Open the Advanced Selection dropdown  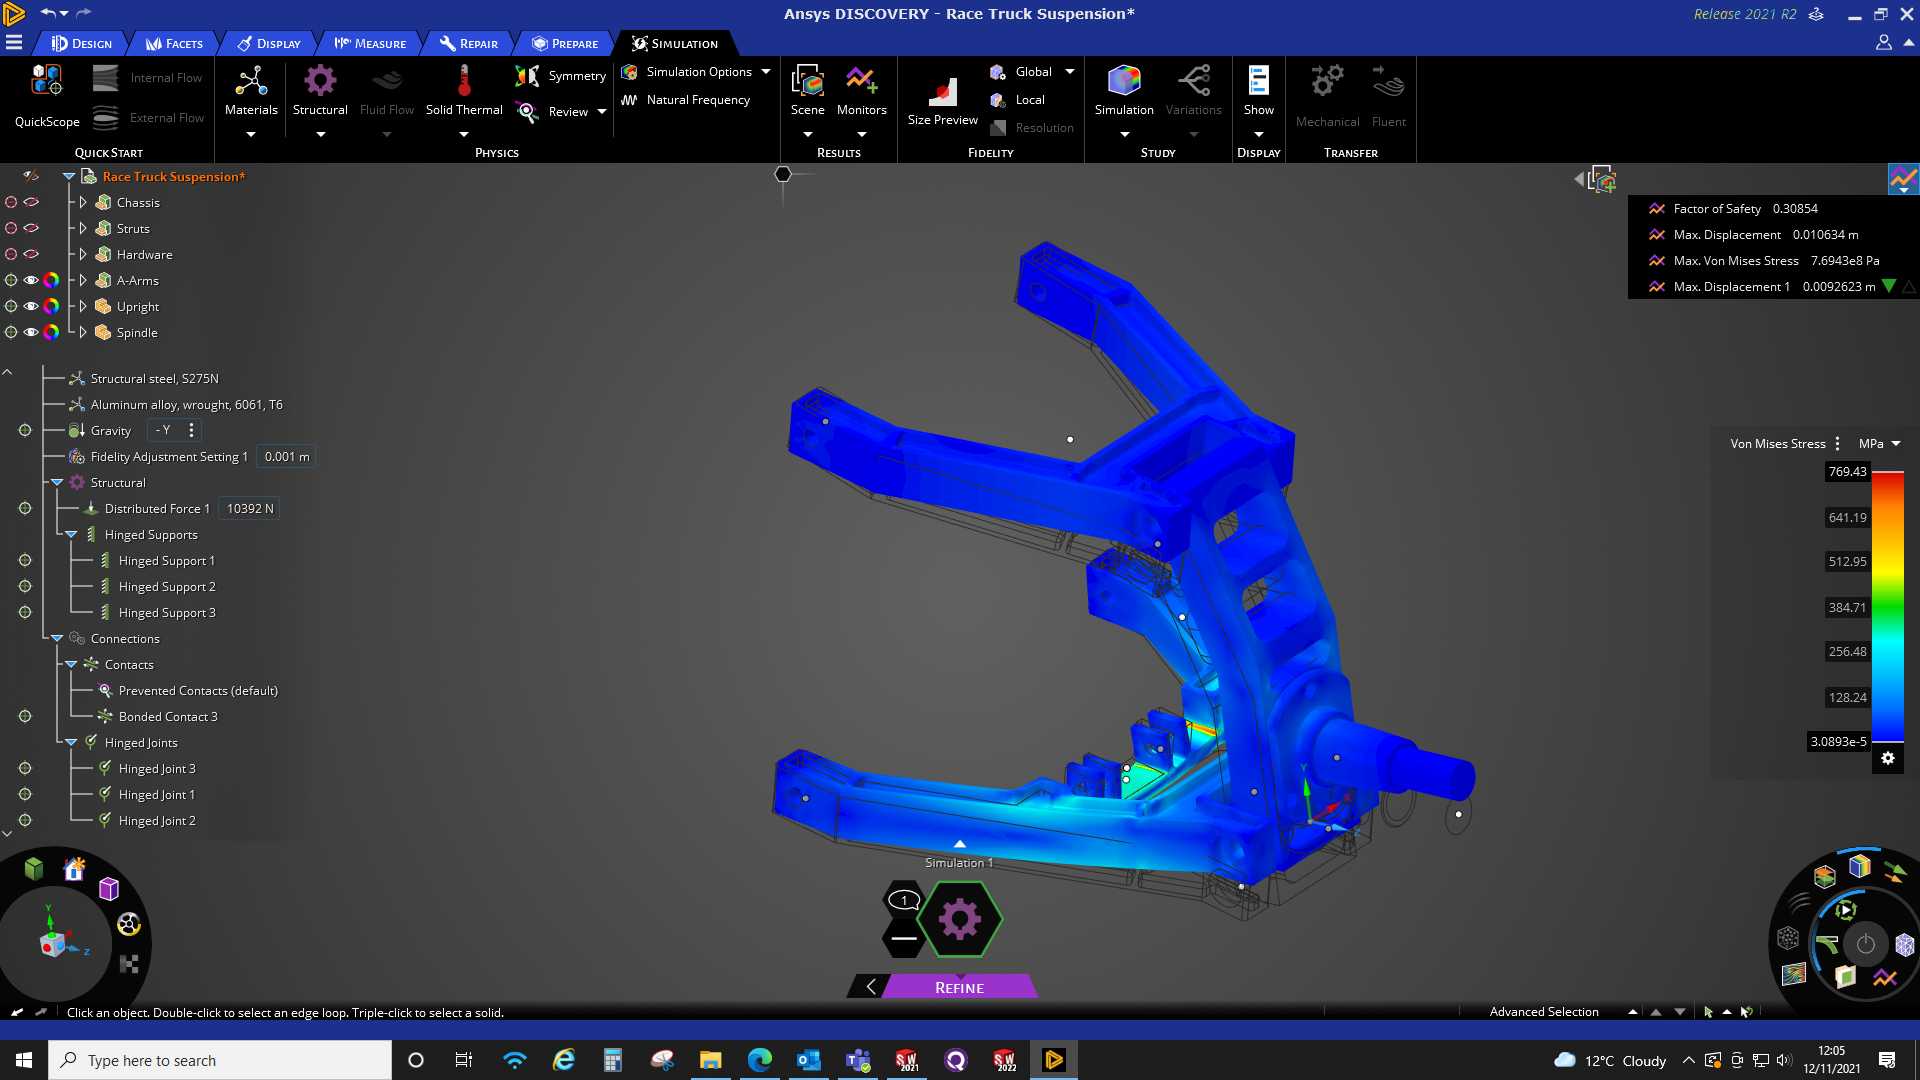tap(1633, 1012)
